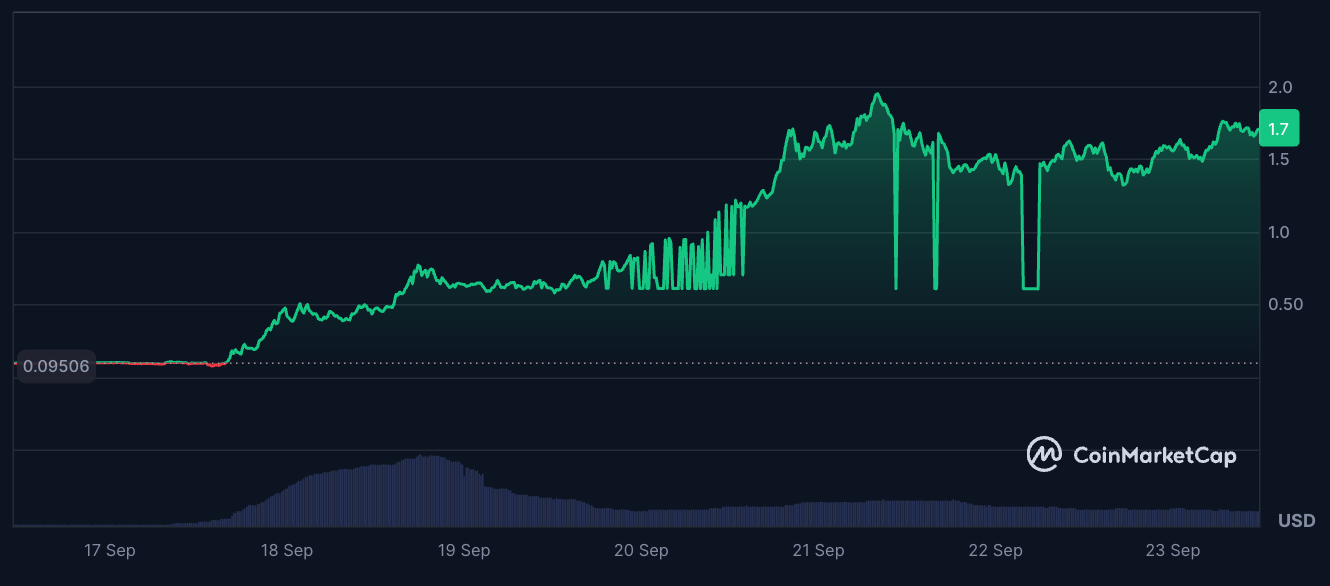The image size is (1330, 586).
Task: Select the 22 Sep date label
Action: [995, 550]
